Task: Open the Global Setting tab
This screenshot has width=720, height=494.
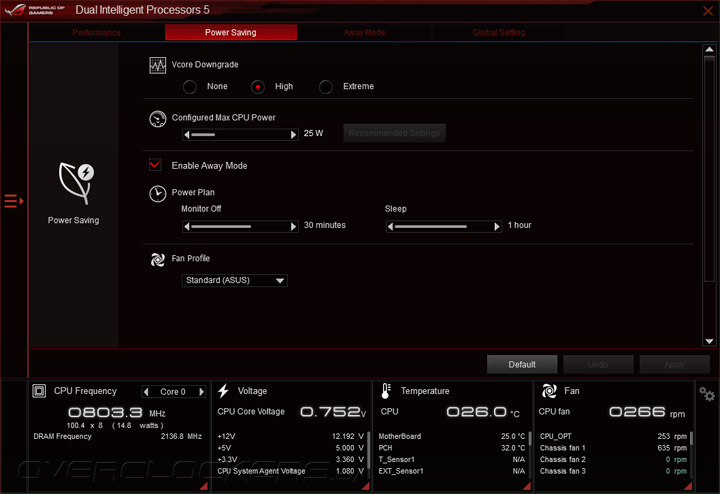Action: point(499,33)
